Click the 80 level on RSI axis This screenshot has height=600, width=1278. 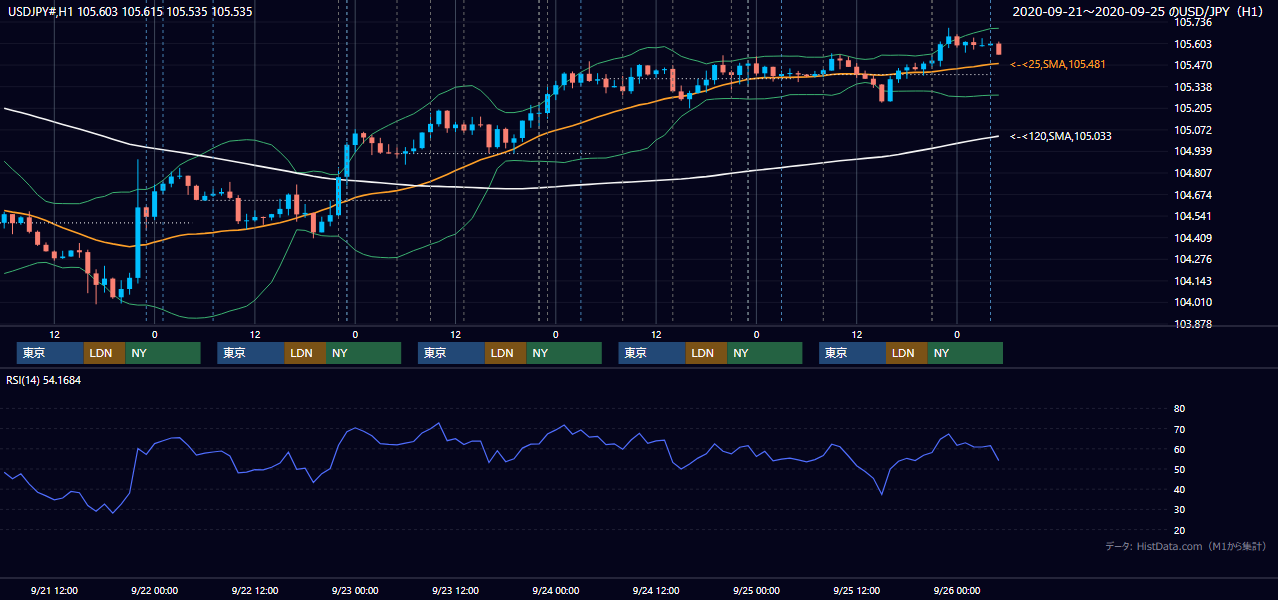click(1179, 409)
